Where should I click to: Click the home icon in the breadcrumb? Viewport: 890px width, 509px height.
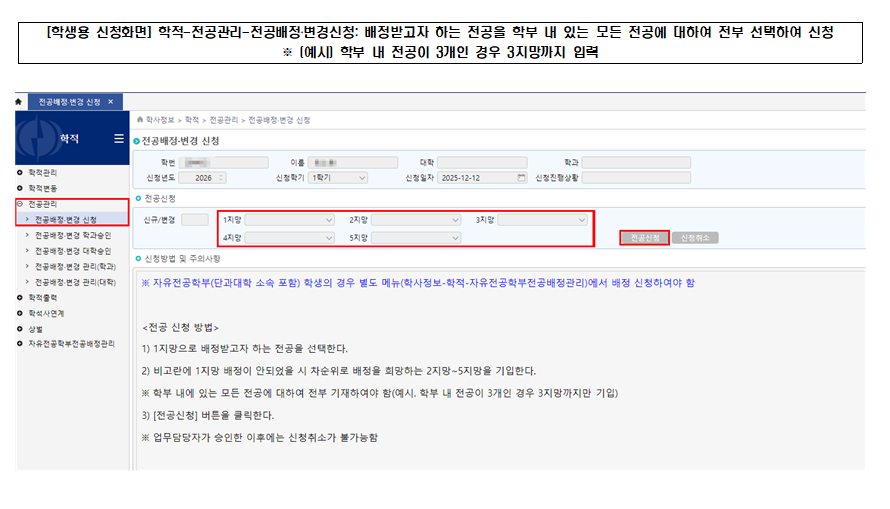[x=138, y=118]
